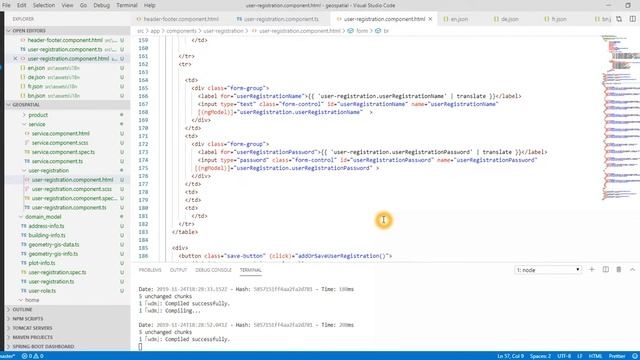Open geometry-gis-info.ts file

(53, 254)
